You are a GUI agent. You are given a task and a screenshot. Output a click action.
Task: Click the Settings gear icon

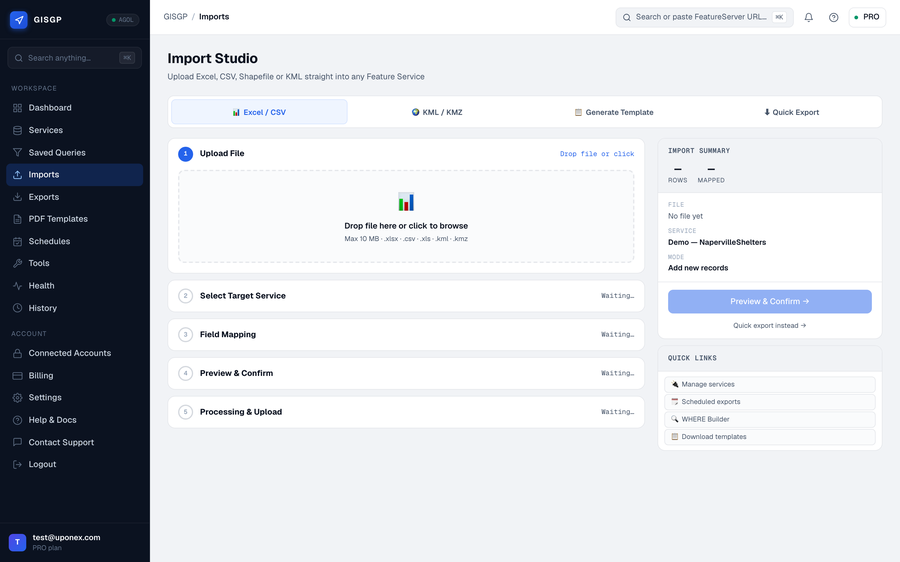[x=18, y=398]
